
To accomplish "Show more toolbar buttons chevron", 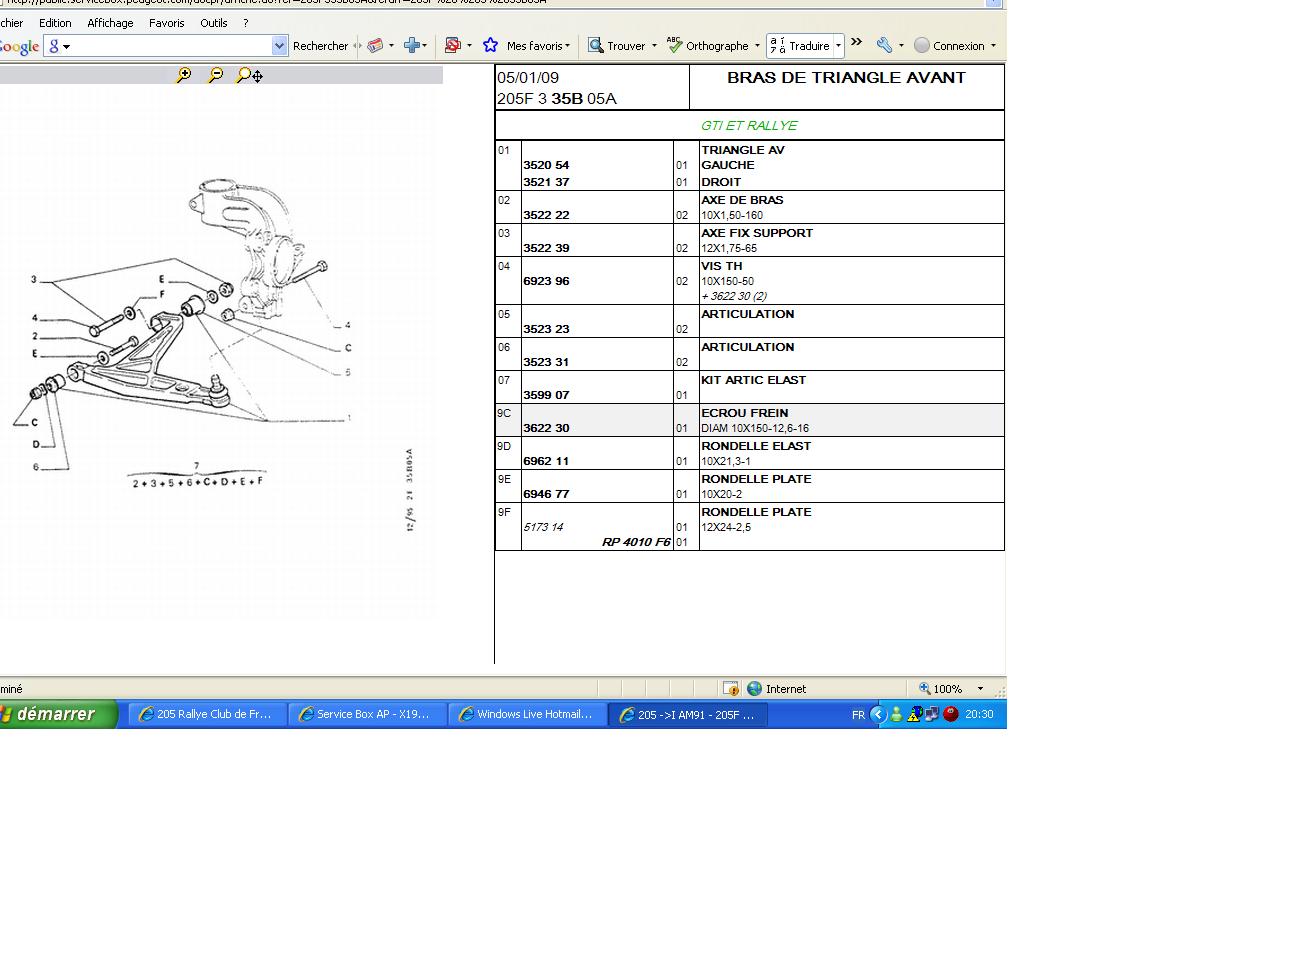I will [x=857, y=41].
